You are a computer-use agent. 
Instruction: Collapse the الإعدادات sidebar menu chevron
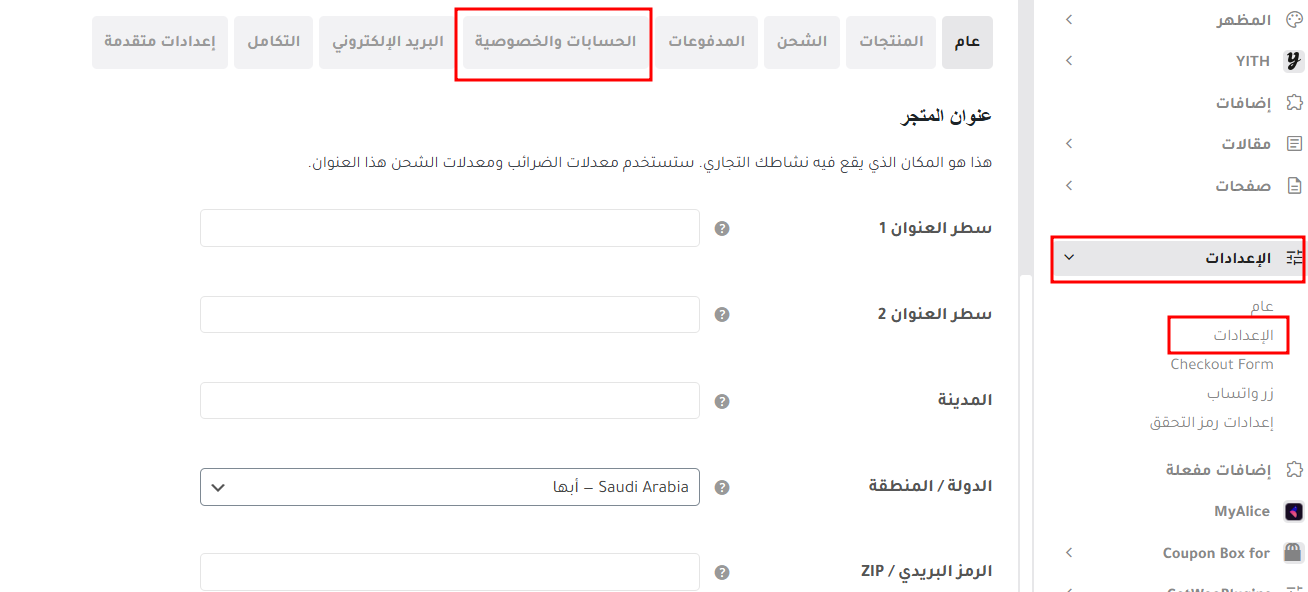(1069, 258)
